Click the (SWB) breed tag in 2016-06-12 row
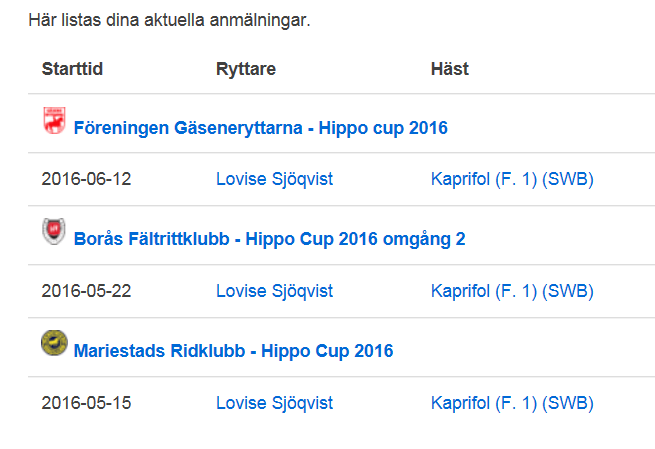 tap(567, 180)
